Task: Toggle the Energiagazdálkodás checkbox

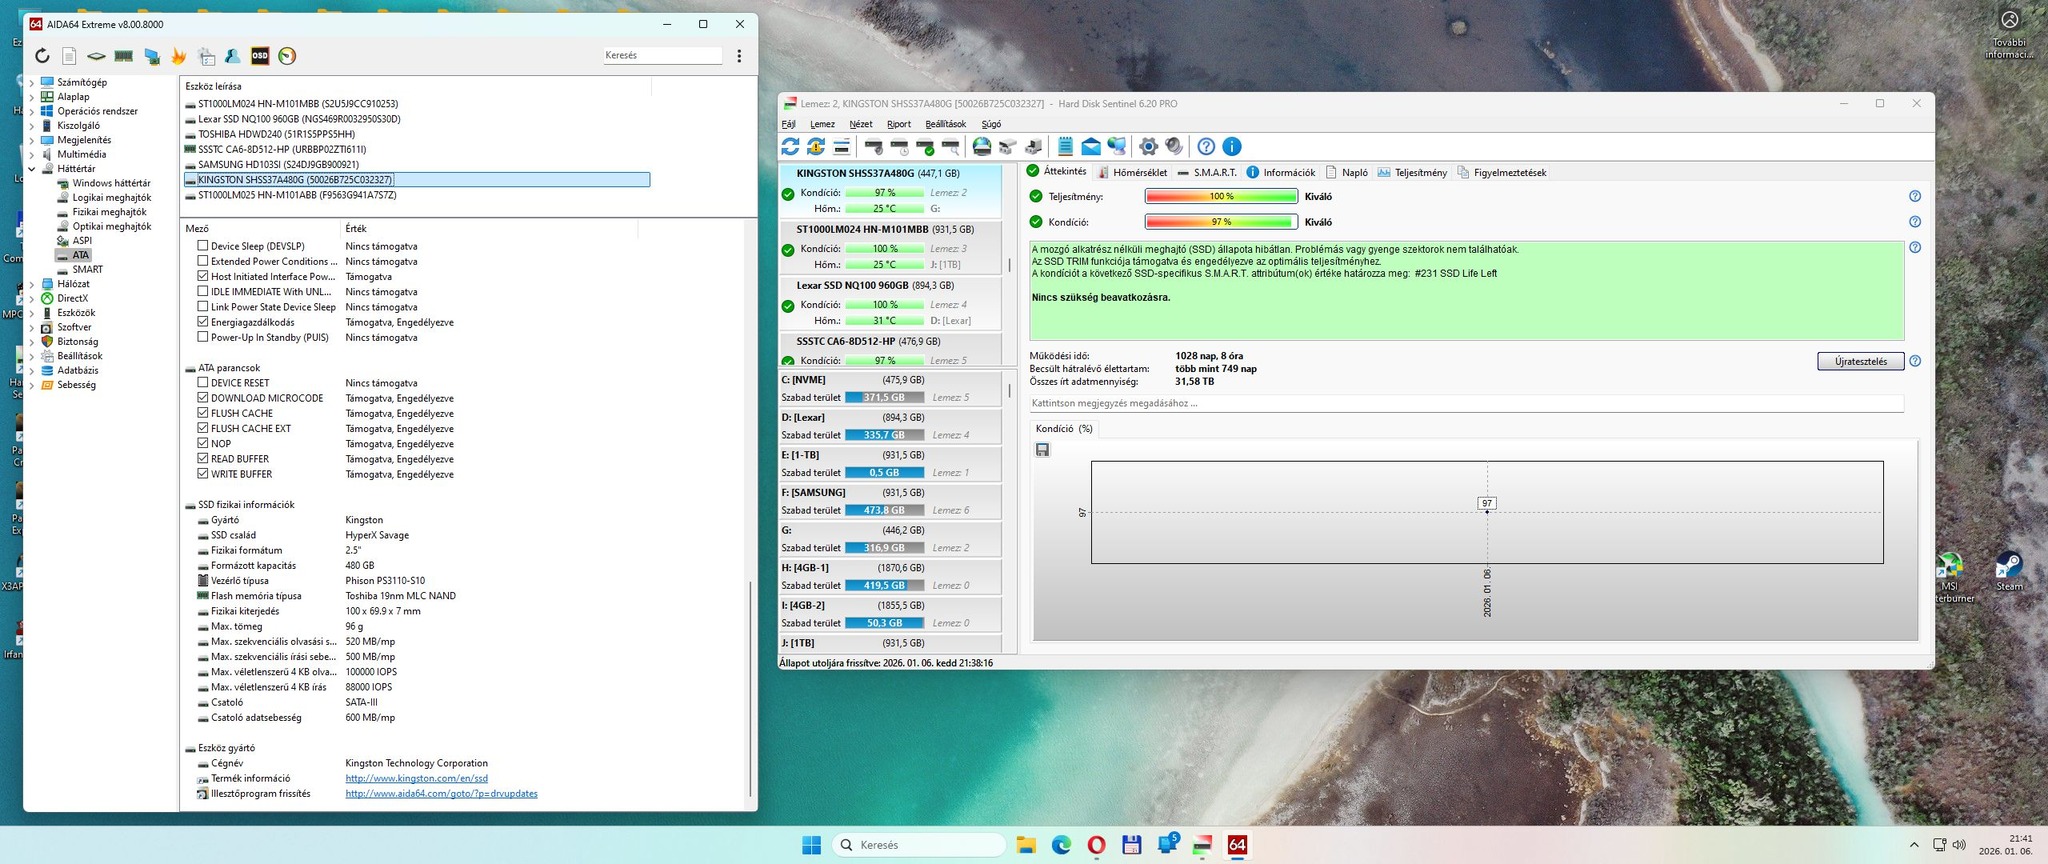Action: click(x=203, y=322)
